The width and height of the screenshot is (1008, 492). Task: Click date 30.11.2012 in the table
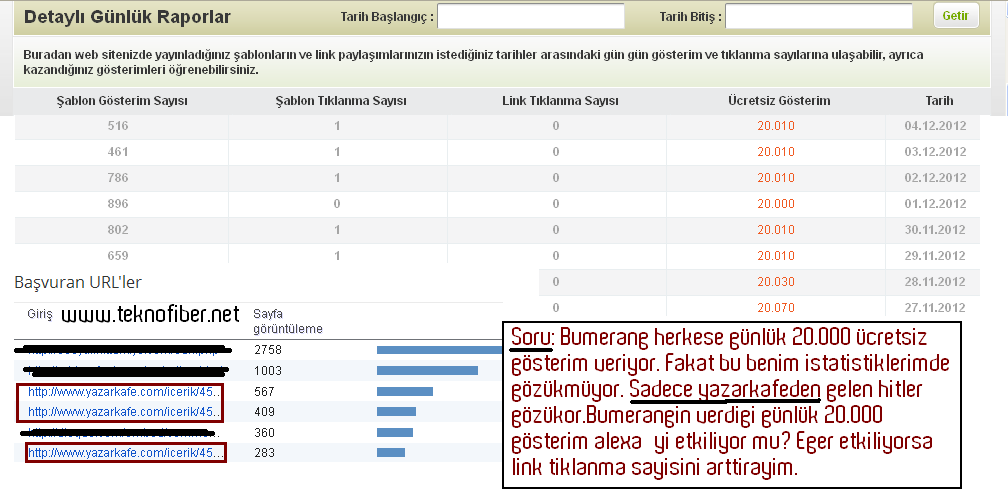935,230
